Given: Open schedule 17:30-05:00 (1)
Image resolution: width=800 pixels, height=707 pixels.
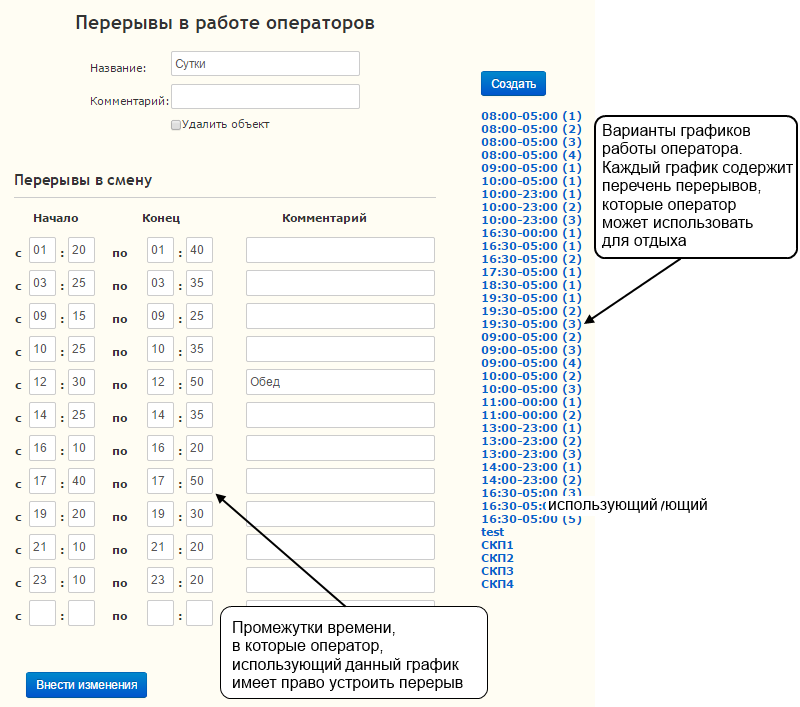Looking at the screenshot, I should pyautogui.click(x=532, y=272).
